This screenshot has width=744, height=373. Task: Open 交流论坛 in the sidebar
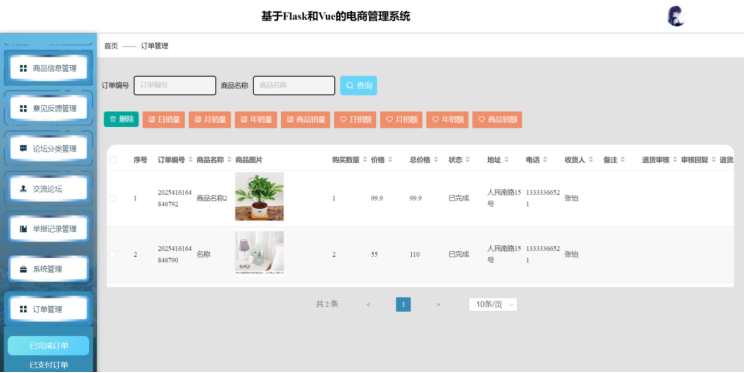[x=48, y=189]
